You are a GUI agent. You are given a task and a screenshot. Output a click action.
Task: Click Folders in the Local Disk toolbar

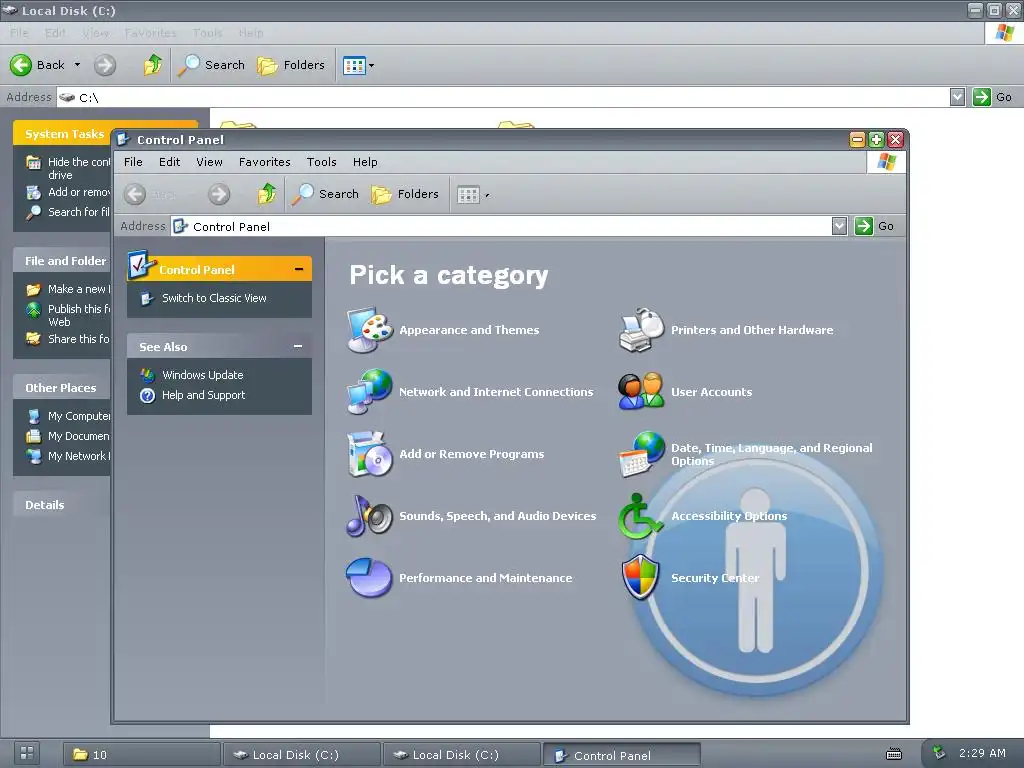291,65
